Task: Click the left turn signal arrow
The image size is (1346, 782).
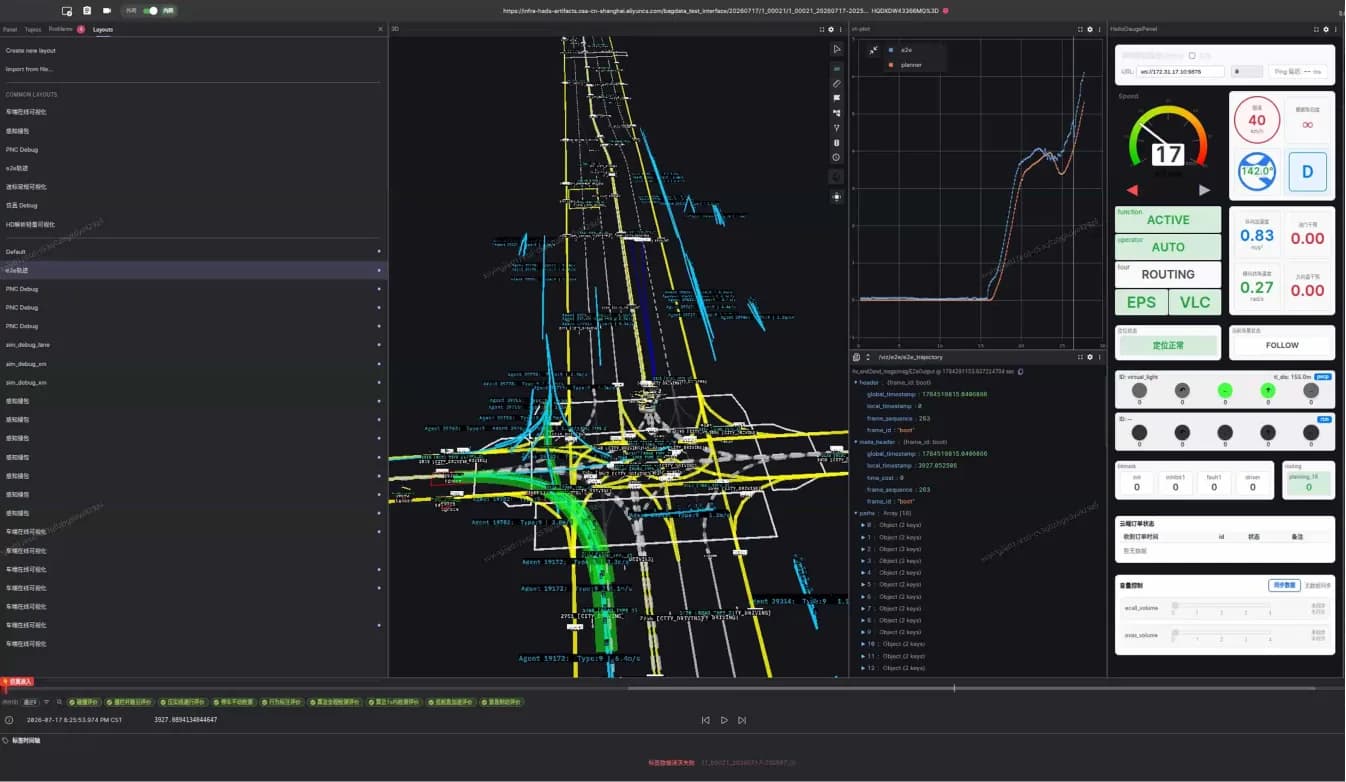Action: click(1132, 190)
